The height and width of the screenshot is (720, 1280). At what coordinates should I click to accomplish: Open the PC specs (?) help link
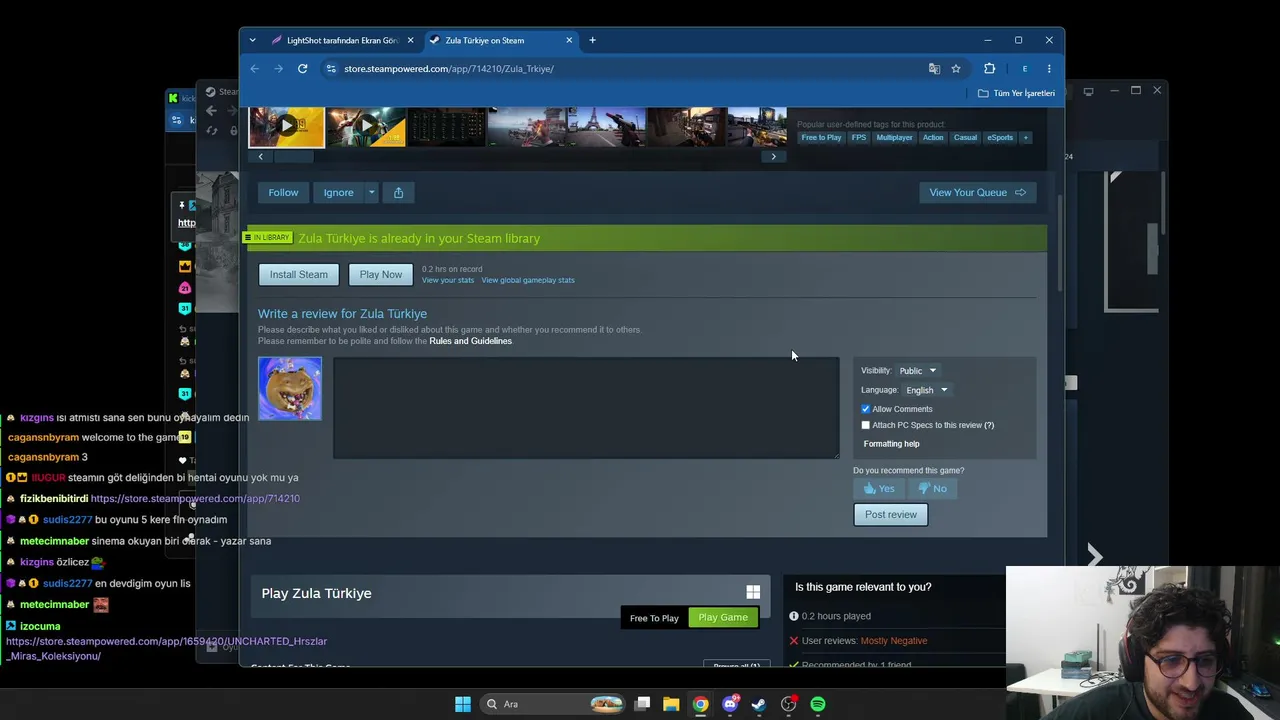989,425
